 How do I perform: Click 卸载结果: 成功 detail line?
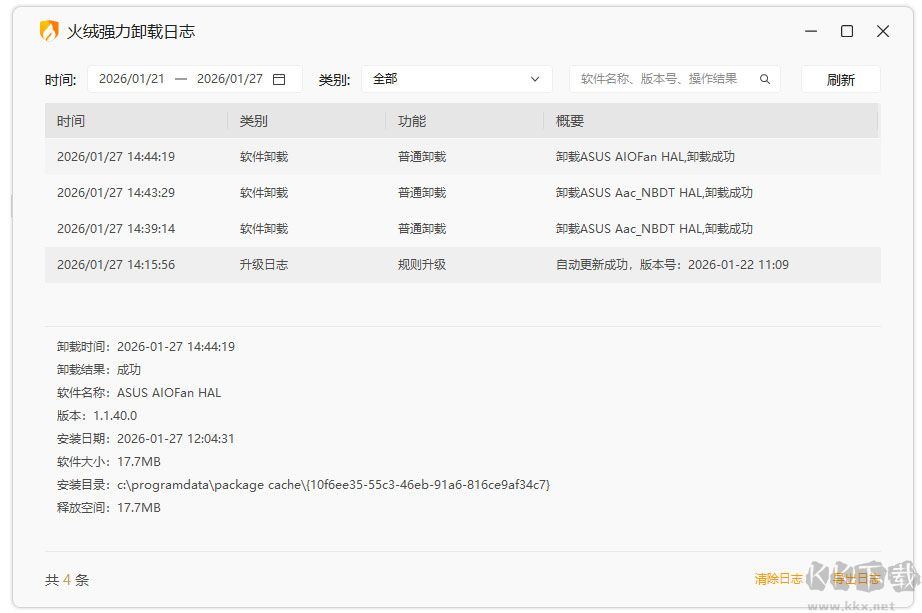click(x=99, y=369)
